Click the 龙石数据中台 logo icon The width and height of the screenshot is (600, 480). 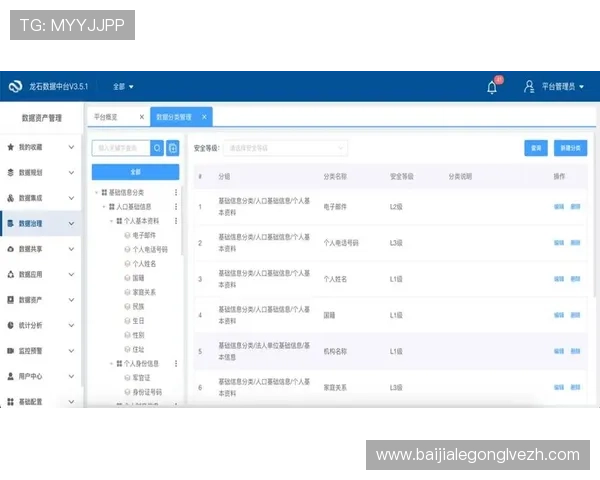pyautogui.click(x=15, y=87)
